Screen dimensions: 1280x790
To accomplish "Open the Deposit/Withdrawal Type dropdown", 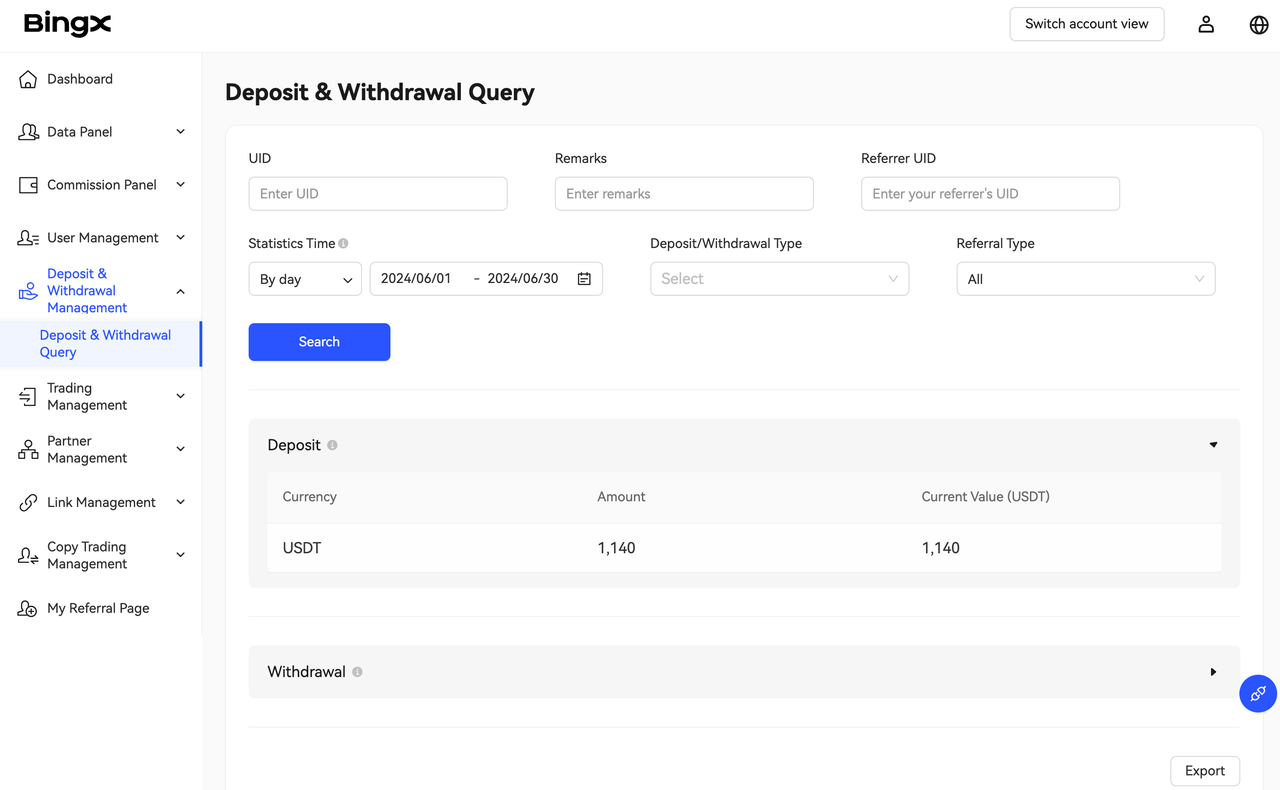I will [779, 279].
